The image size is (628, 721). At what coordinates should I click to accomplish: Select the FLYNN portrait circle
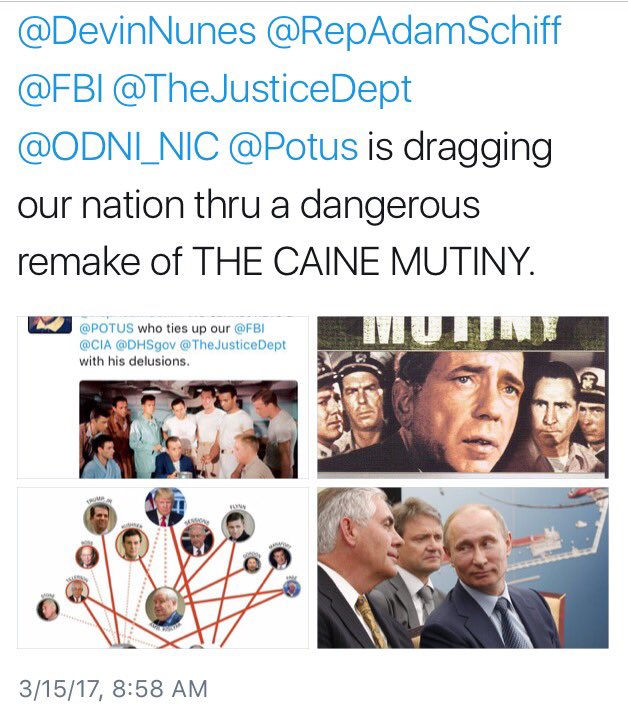click(x=238, y=526)
